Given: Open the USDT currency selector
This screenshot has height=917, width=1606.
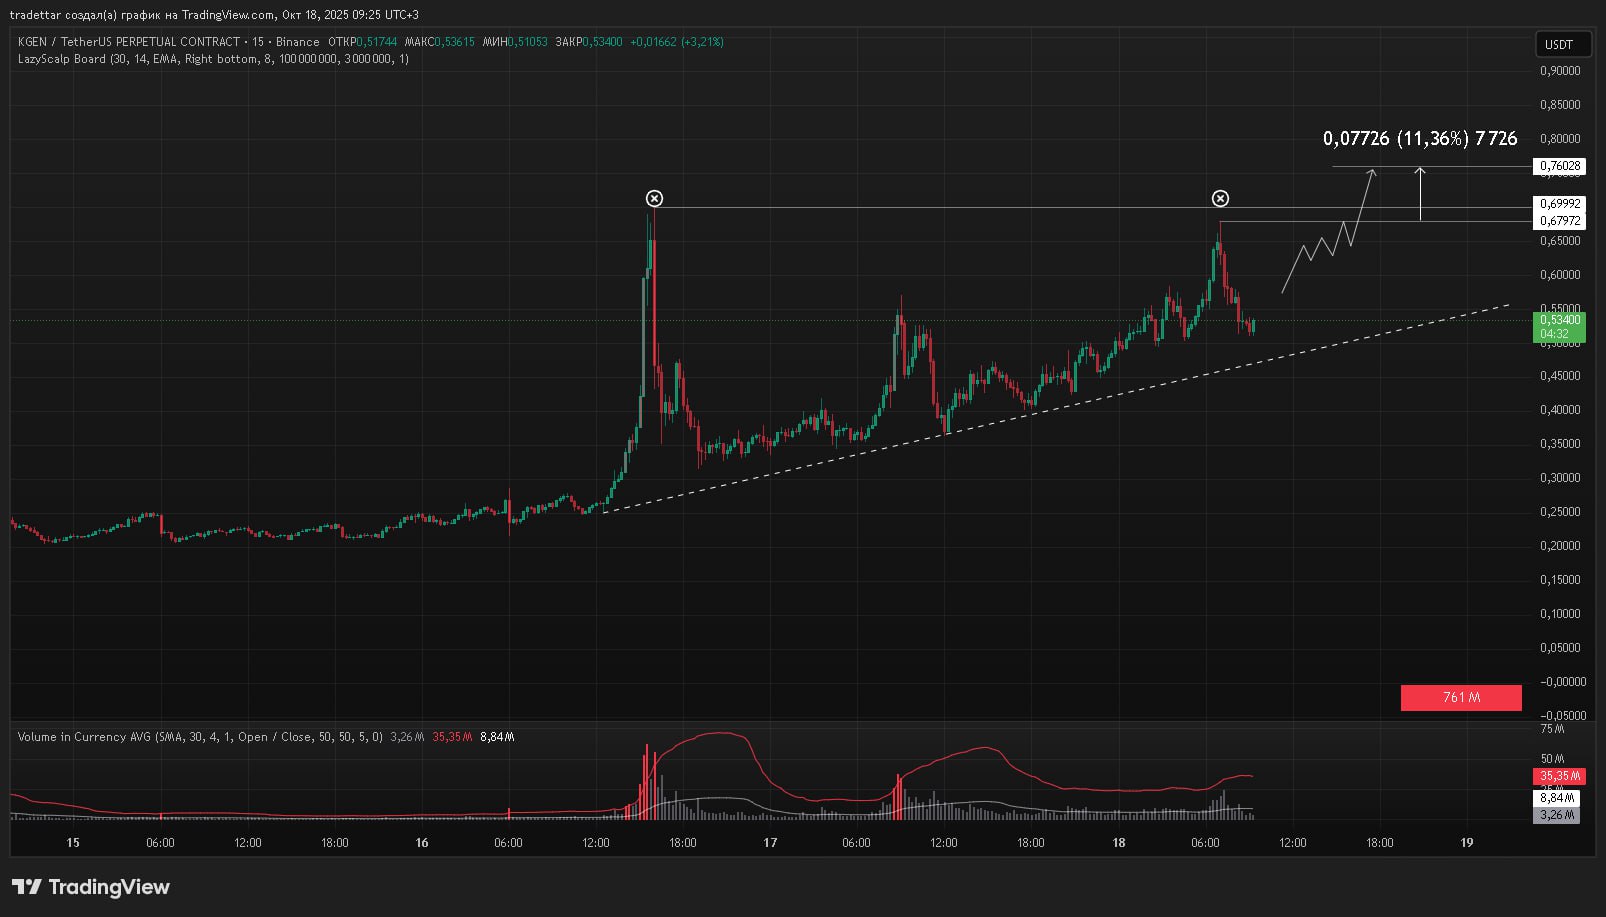Looking at the screenshot, I should tap(1559, 44).
